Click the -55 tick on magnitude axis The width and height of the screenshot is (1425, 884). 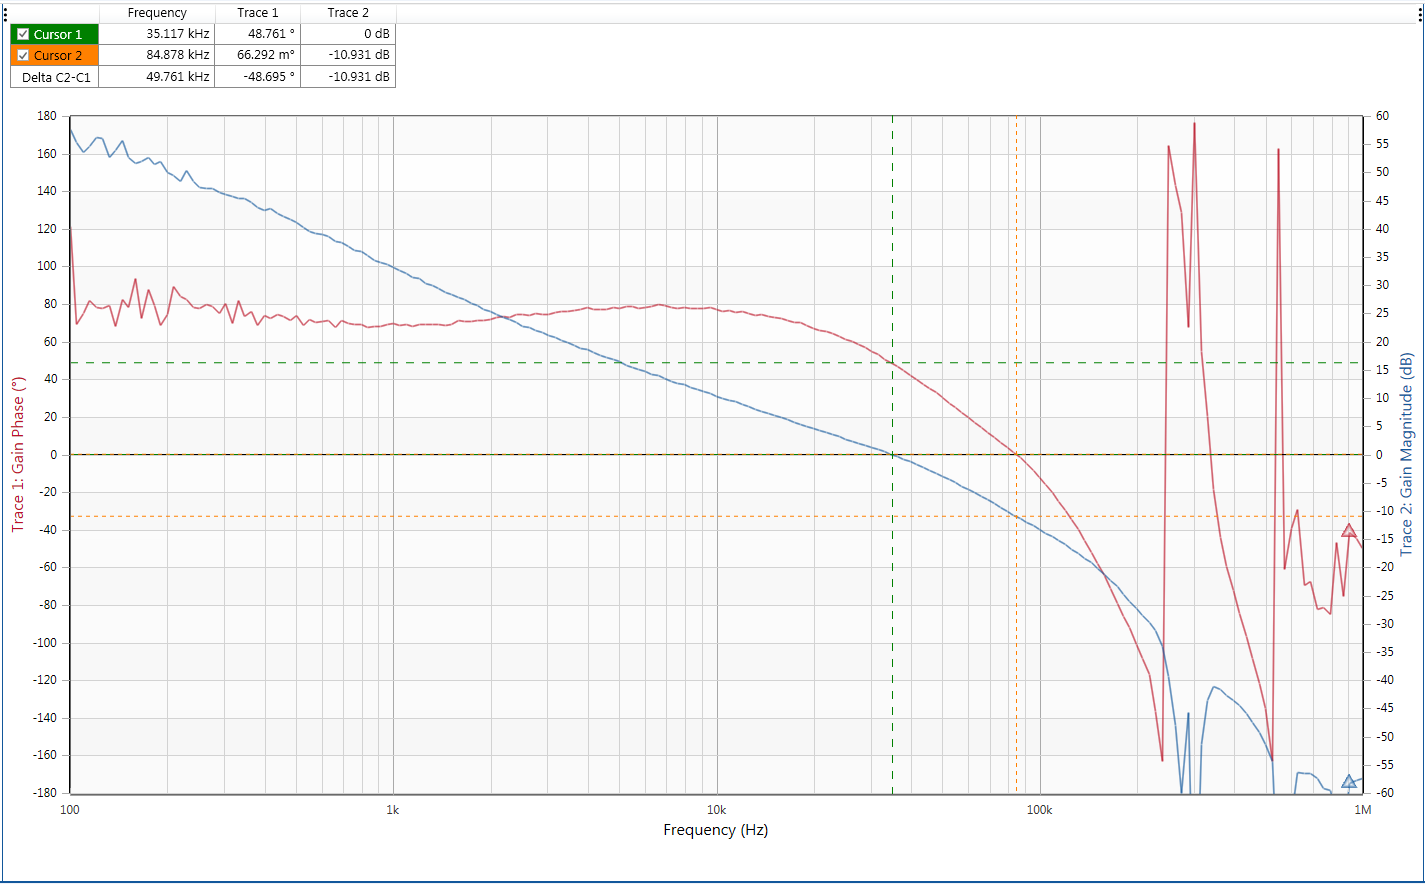(x=1384, y=765)
